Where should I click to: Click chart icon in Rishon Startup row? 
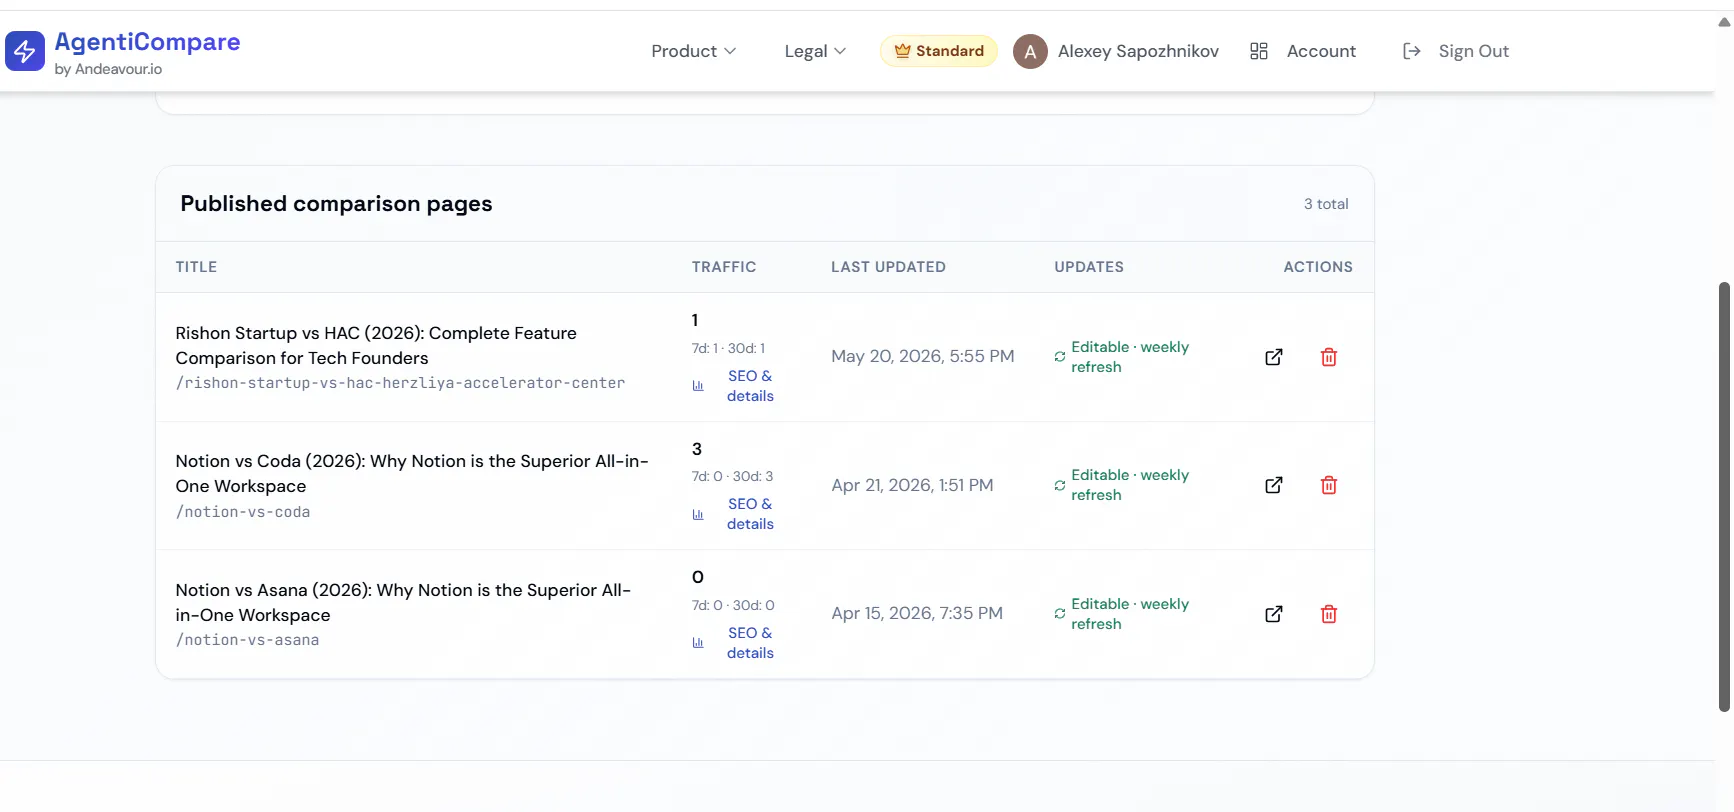coord(698,386)
